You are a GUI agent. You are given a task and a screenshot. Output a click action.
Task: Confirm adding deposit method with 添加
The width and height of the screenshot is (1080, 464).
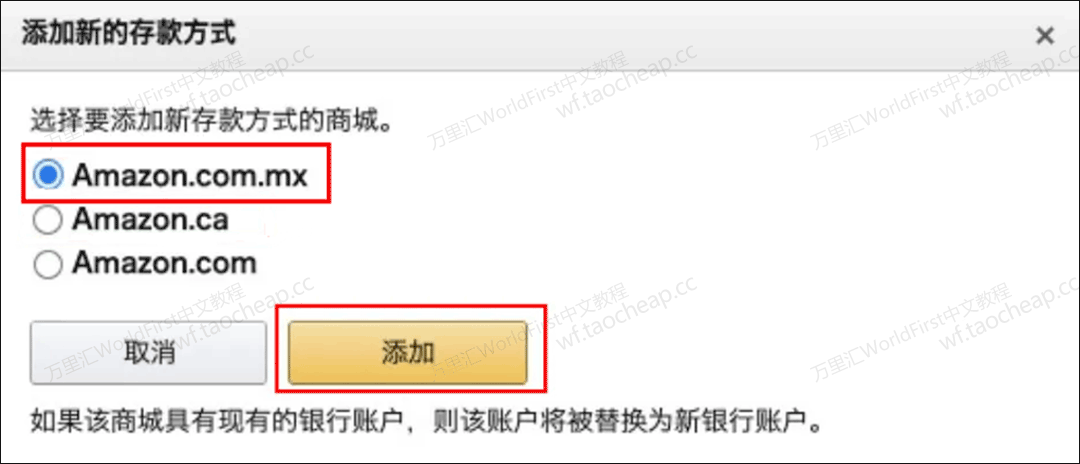[408, 352]
